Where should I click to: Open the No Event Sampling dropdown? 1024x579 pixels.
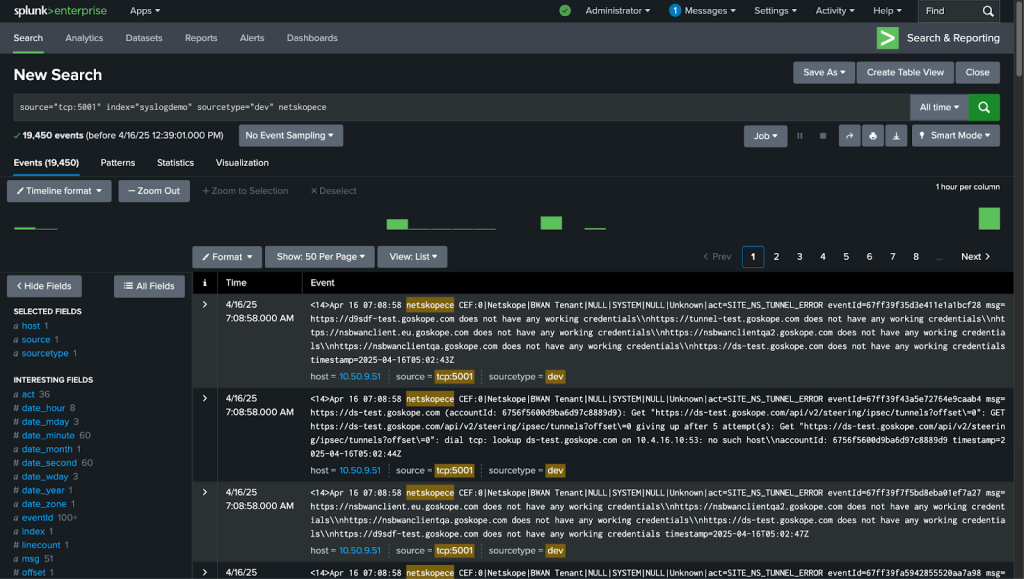(x=291, y=136)
